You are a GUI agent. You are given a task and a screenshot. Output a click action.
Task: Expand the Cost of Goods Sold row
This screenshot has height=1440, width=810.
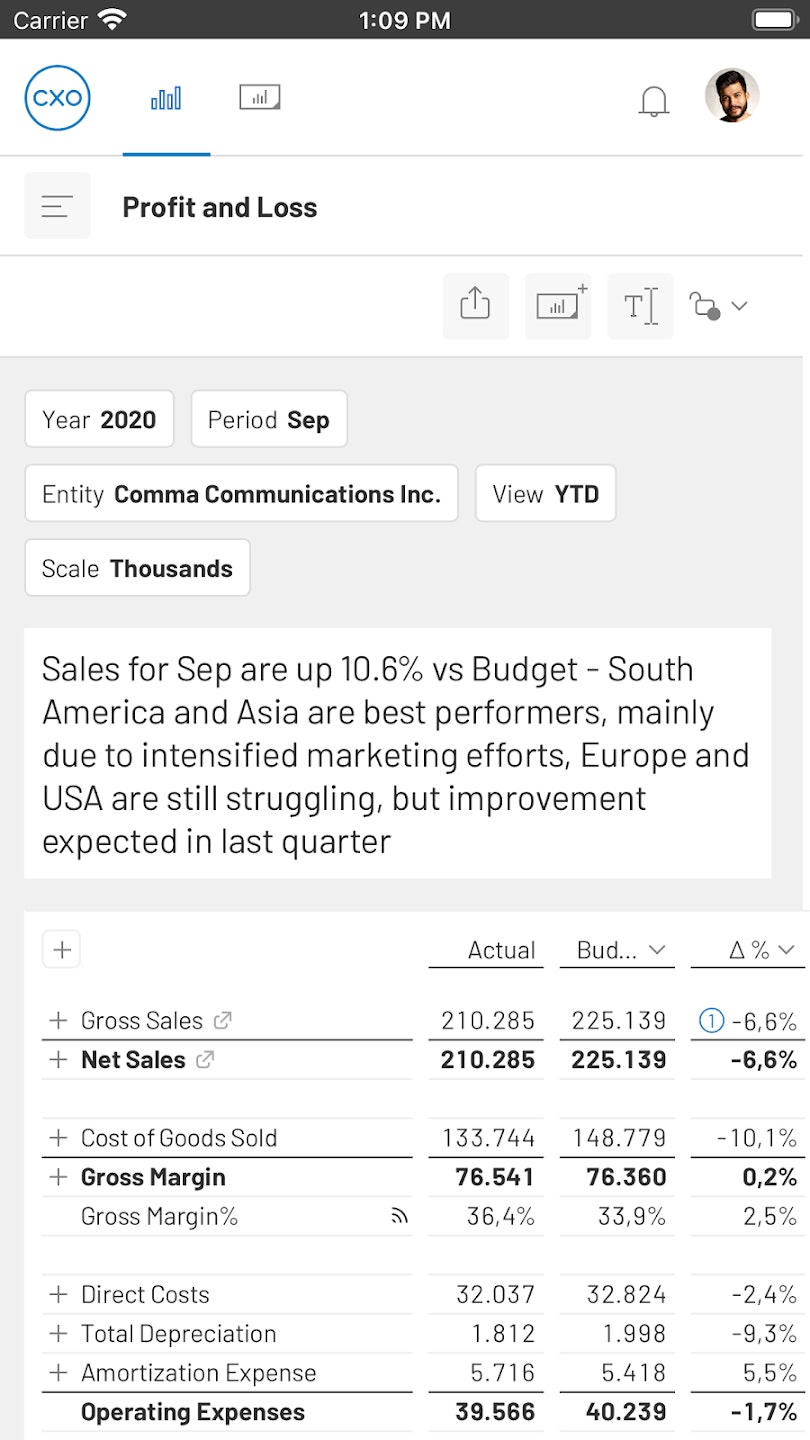point(58,1138)
